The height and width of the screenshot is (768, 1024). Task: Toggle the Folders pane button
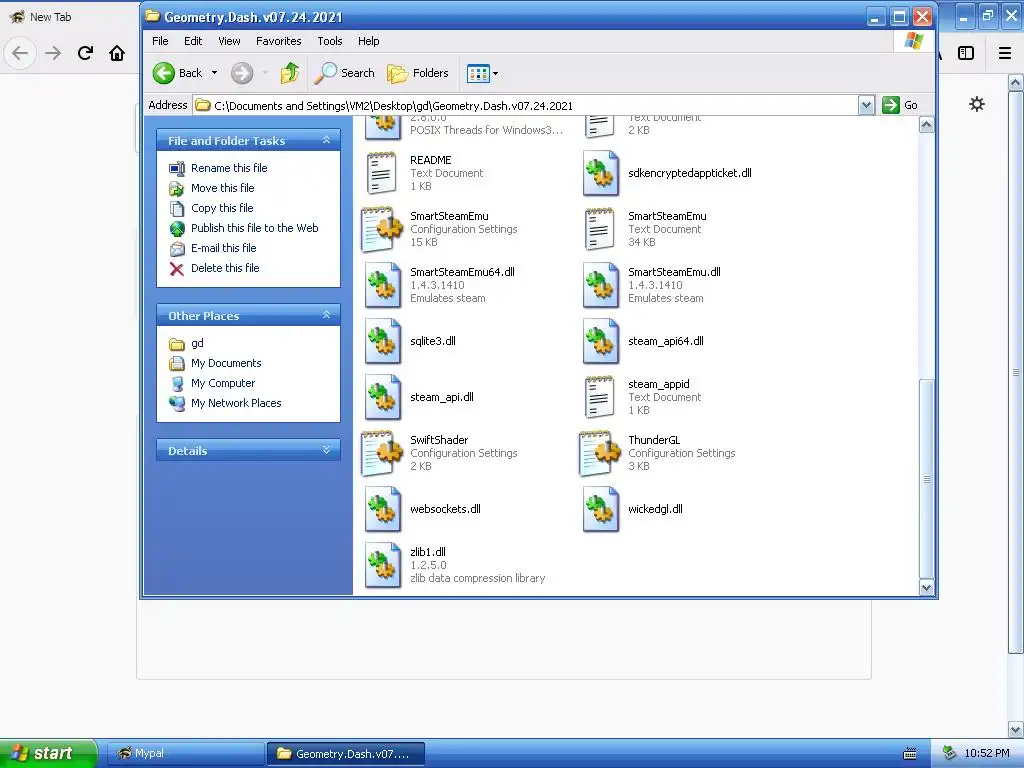418,73
